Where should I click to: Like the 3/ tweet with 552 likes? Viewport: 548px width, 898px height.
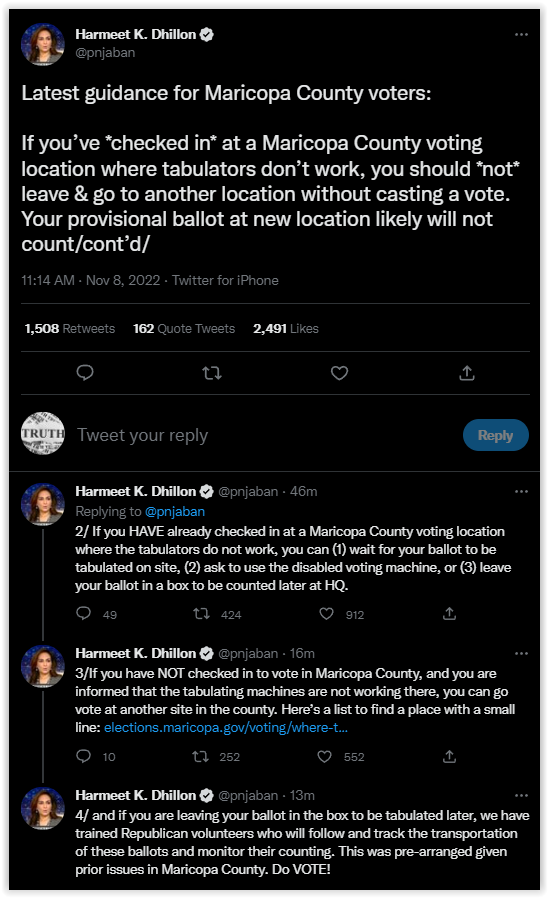pyautogui.click(x=325, y=756)
